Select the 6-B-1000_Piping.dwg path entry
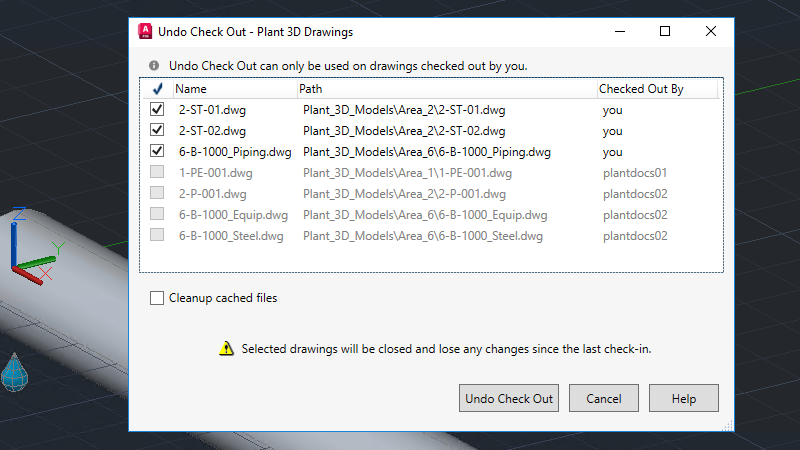 (x=427, y=152)
